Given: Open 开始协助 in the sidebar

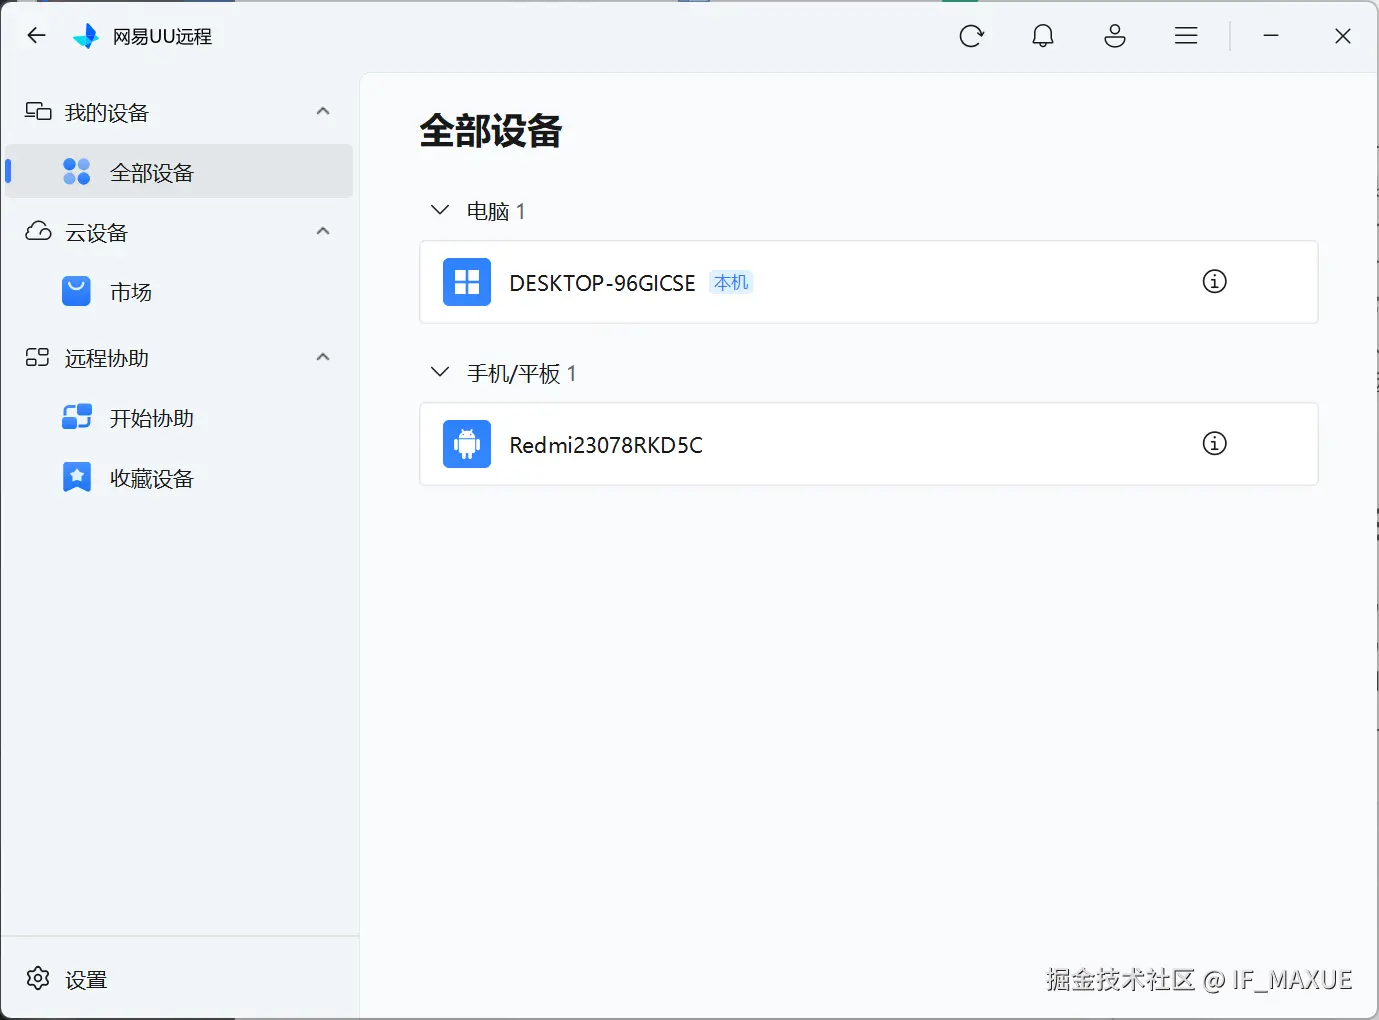Looking at the screenshot, I should [x=179, y=417].
